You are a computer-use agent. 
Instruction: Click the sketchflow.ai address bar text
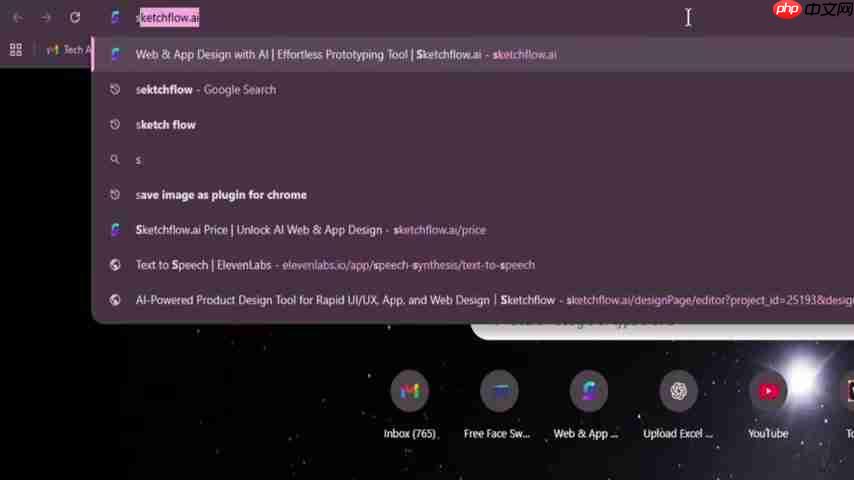(x=168, y=17)
